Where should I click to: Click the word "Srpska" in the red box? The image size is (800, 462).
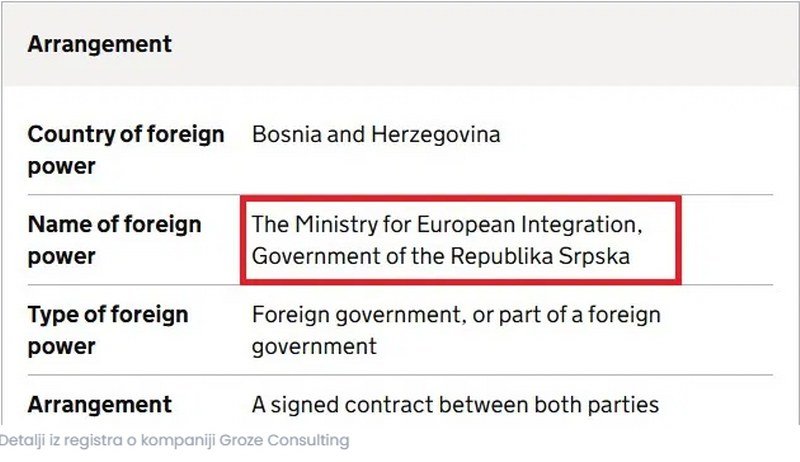[596, 256]
